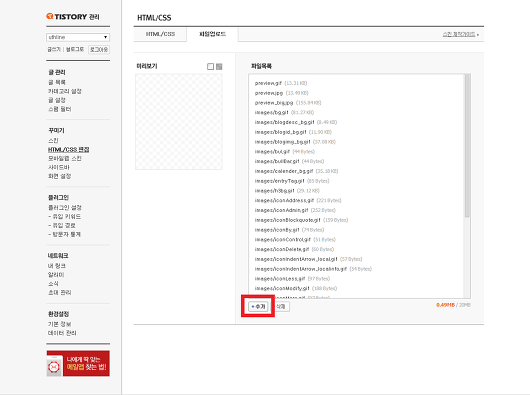
Task: Select file images/iconBlockquote.gif
Action: tap(301, 220)
